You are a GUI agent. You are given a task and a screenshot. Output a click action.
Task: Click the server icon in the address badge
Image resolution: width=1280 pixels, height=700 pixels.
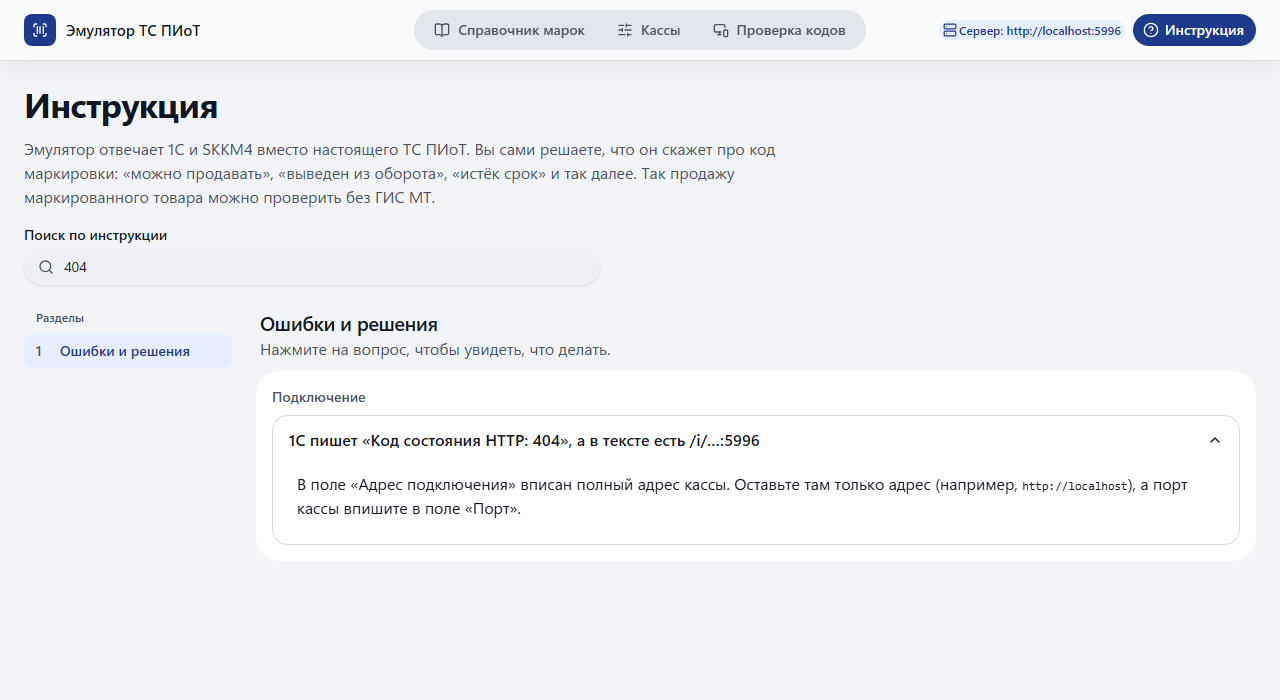click(949, 31)
